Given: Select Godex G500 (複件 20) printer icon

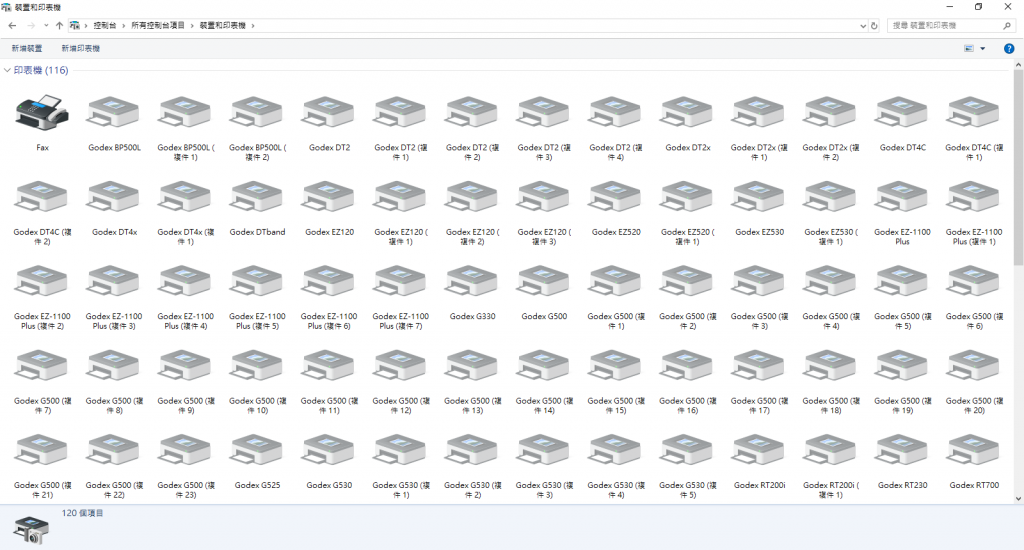Looking at the screenshot, I should click(974, 366).
